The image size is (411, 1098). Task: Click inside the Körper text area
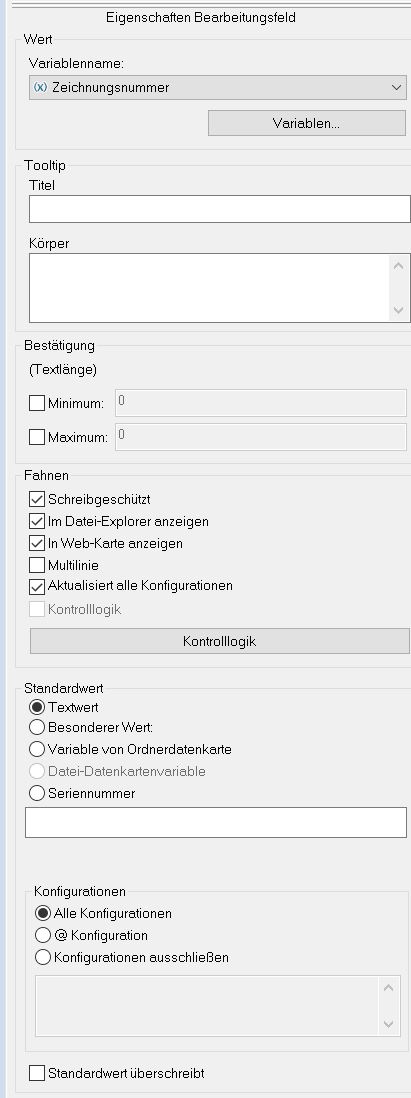click(x=210, y=288)
